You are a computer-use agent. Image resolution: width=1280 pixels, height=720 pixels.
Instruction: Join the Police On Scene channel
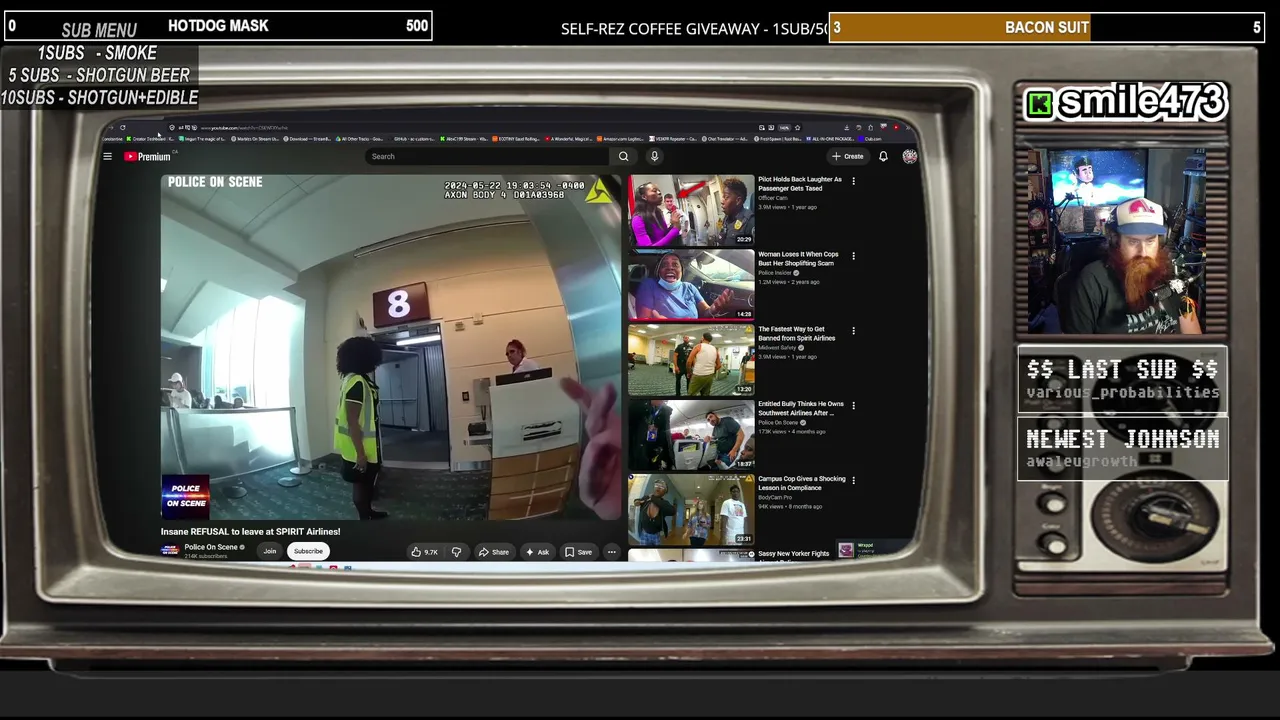click(269, 551)
